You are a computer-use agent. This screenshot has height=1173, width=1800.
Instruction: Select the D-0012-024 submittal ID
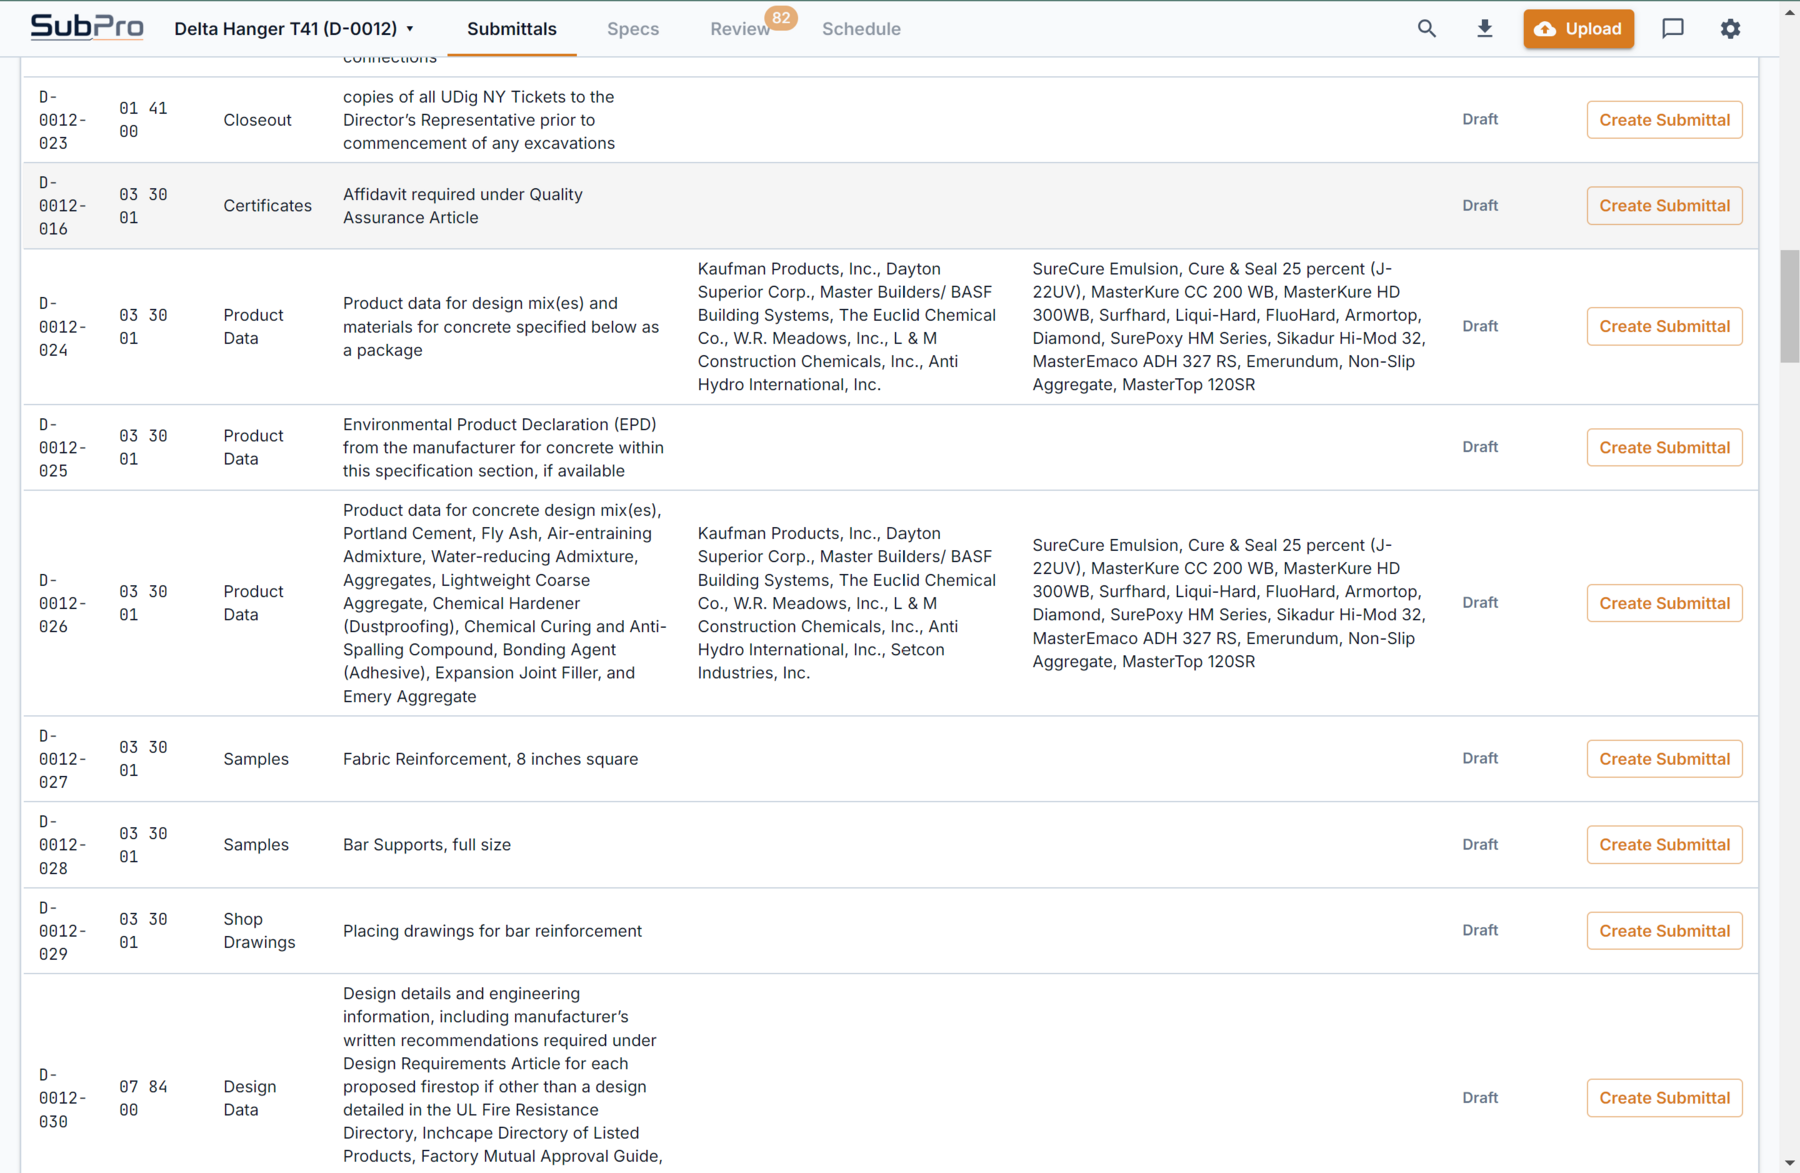[x=62, y=327]
